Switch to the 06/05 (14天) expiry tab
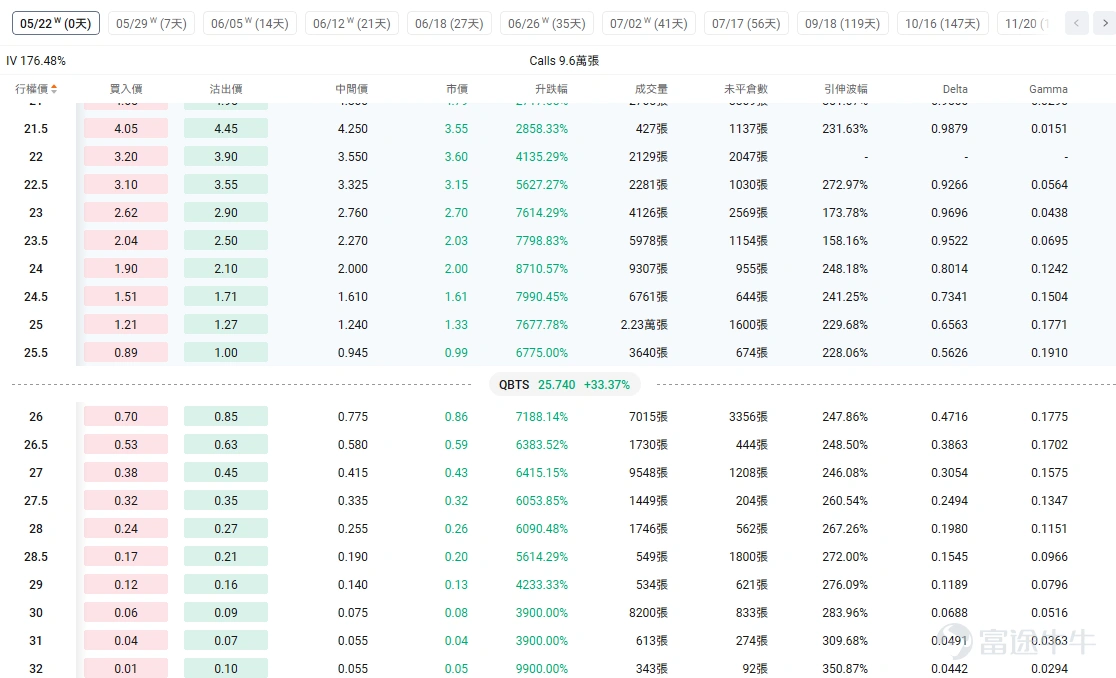Viewport: 1116px width, 678px height. (x=250, y=23)
